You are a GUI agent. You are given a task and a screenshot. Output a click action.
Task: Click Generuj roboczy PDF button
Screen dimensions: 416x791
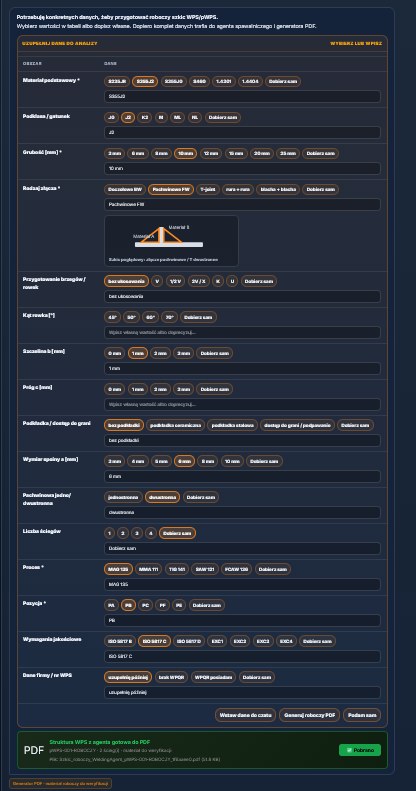pos(309,715)
